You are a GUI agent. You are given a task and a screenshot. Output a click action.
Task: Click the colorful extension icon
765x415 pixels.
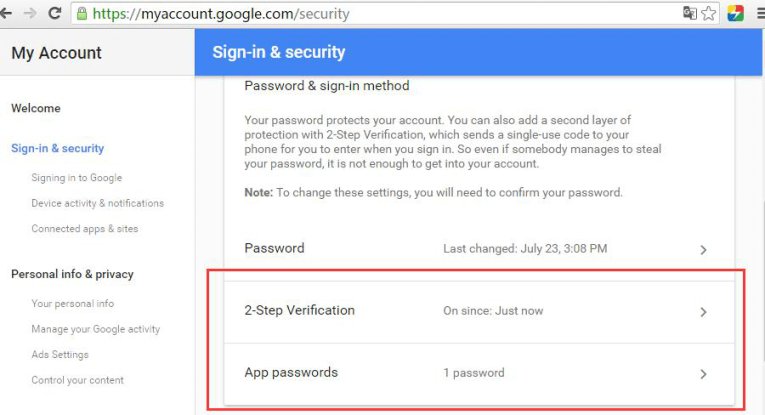(x=735, y=14)
